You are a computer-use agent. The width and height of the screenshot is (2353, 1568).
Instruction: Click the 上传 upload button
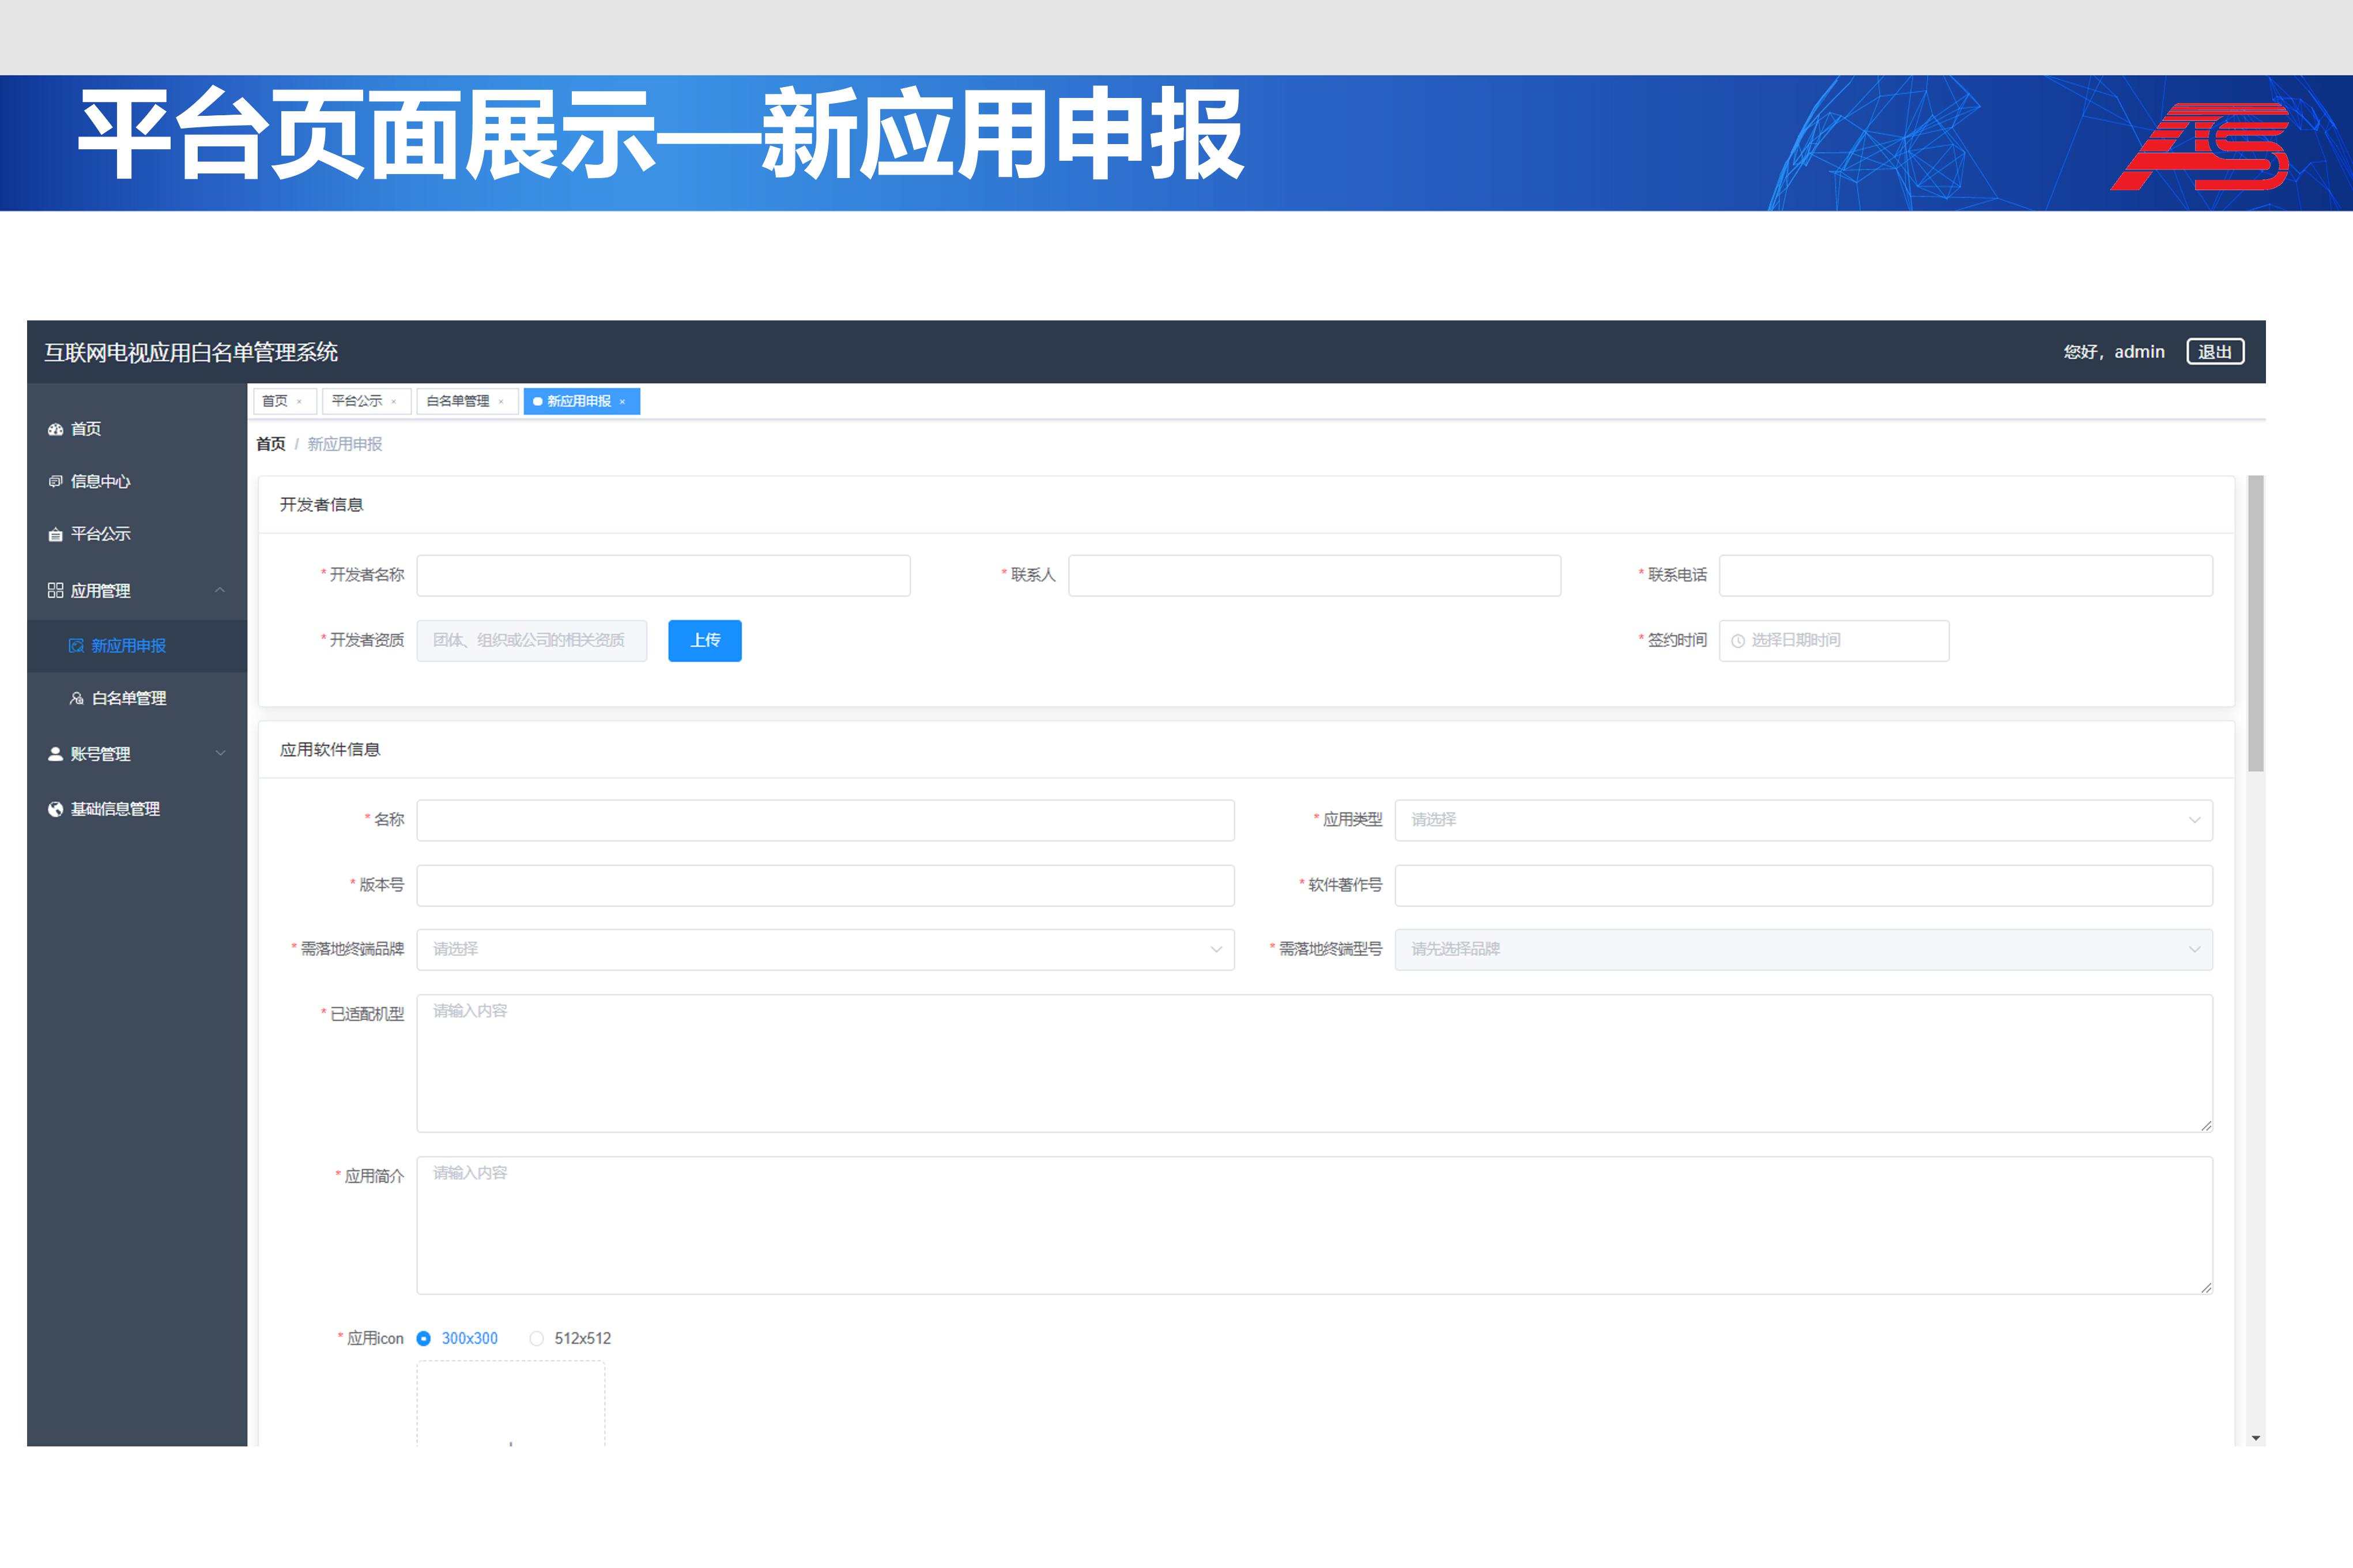(x=705, y=641)
